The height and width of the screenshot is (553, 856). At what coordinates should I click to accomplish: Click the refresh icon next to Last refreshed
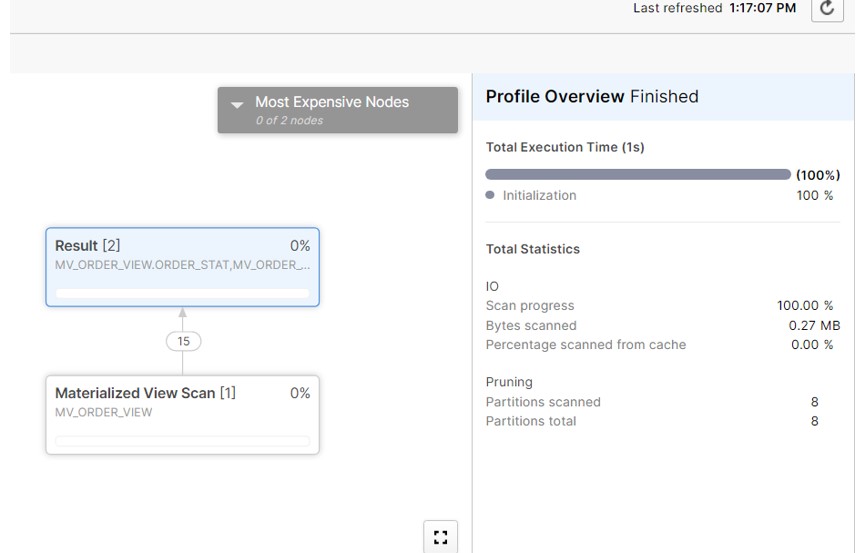pos(826,9)
